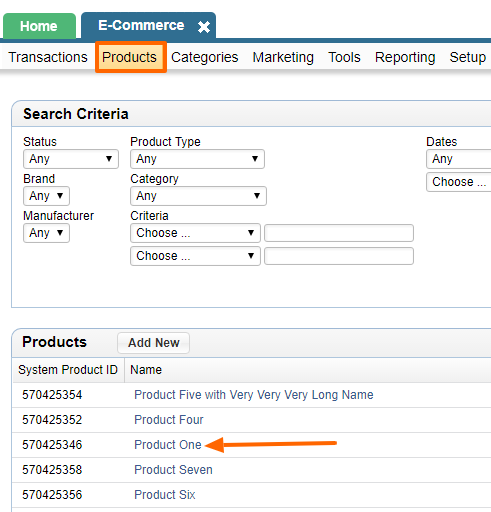491x512 pixels.
Task: Switch to the Home tab
Action: [39, 26]
